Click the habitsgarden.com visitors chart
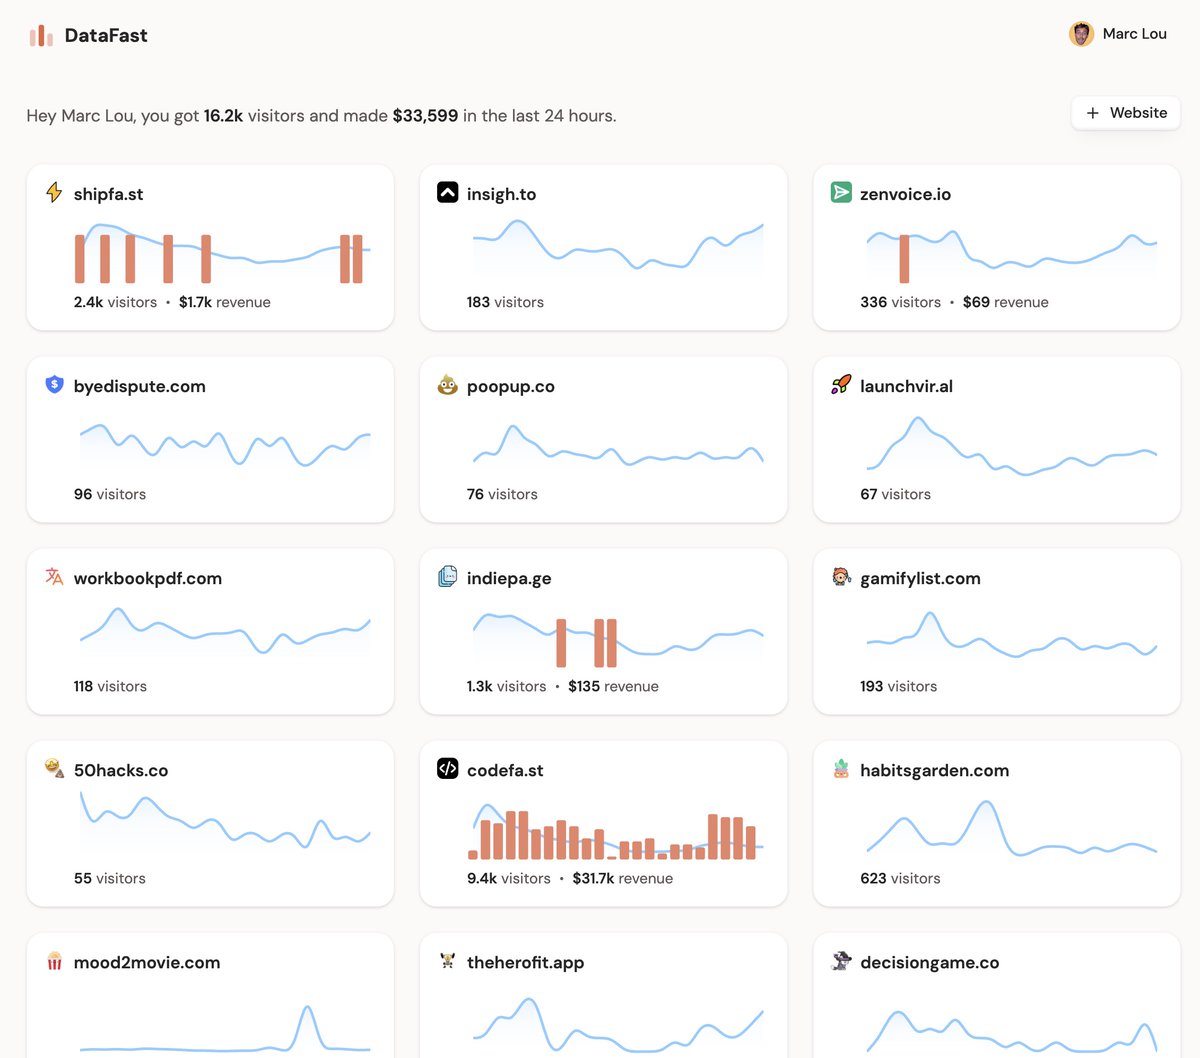1200x1058 pixels. (1011, 828)
